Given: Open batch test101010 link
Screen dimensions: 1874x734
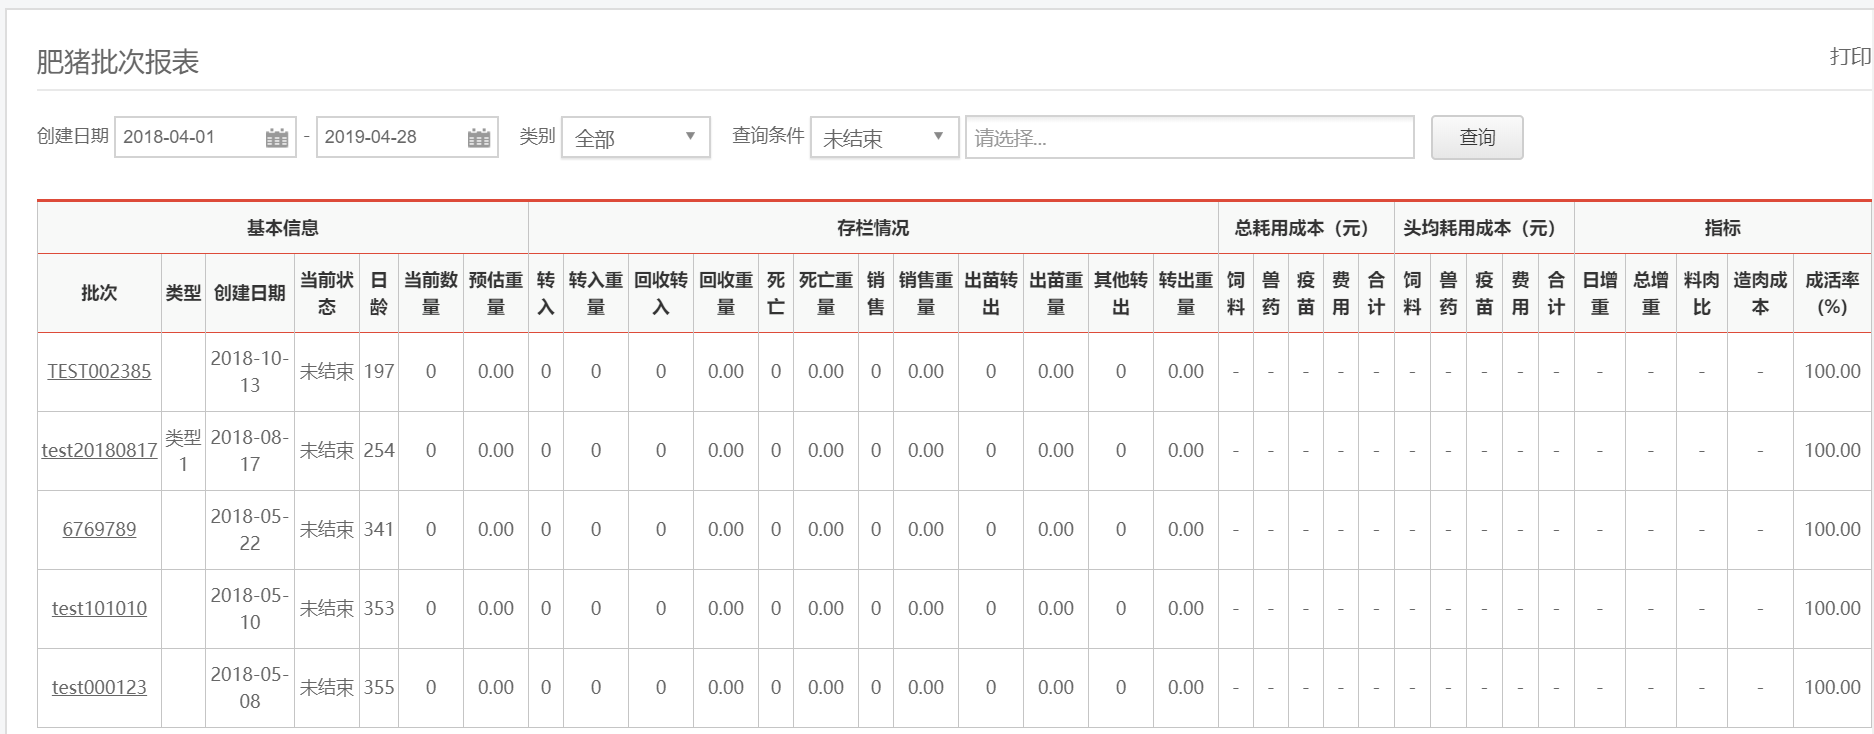Looking at the screenshot, I should 99,609.
